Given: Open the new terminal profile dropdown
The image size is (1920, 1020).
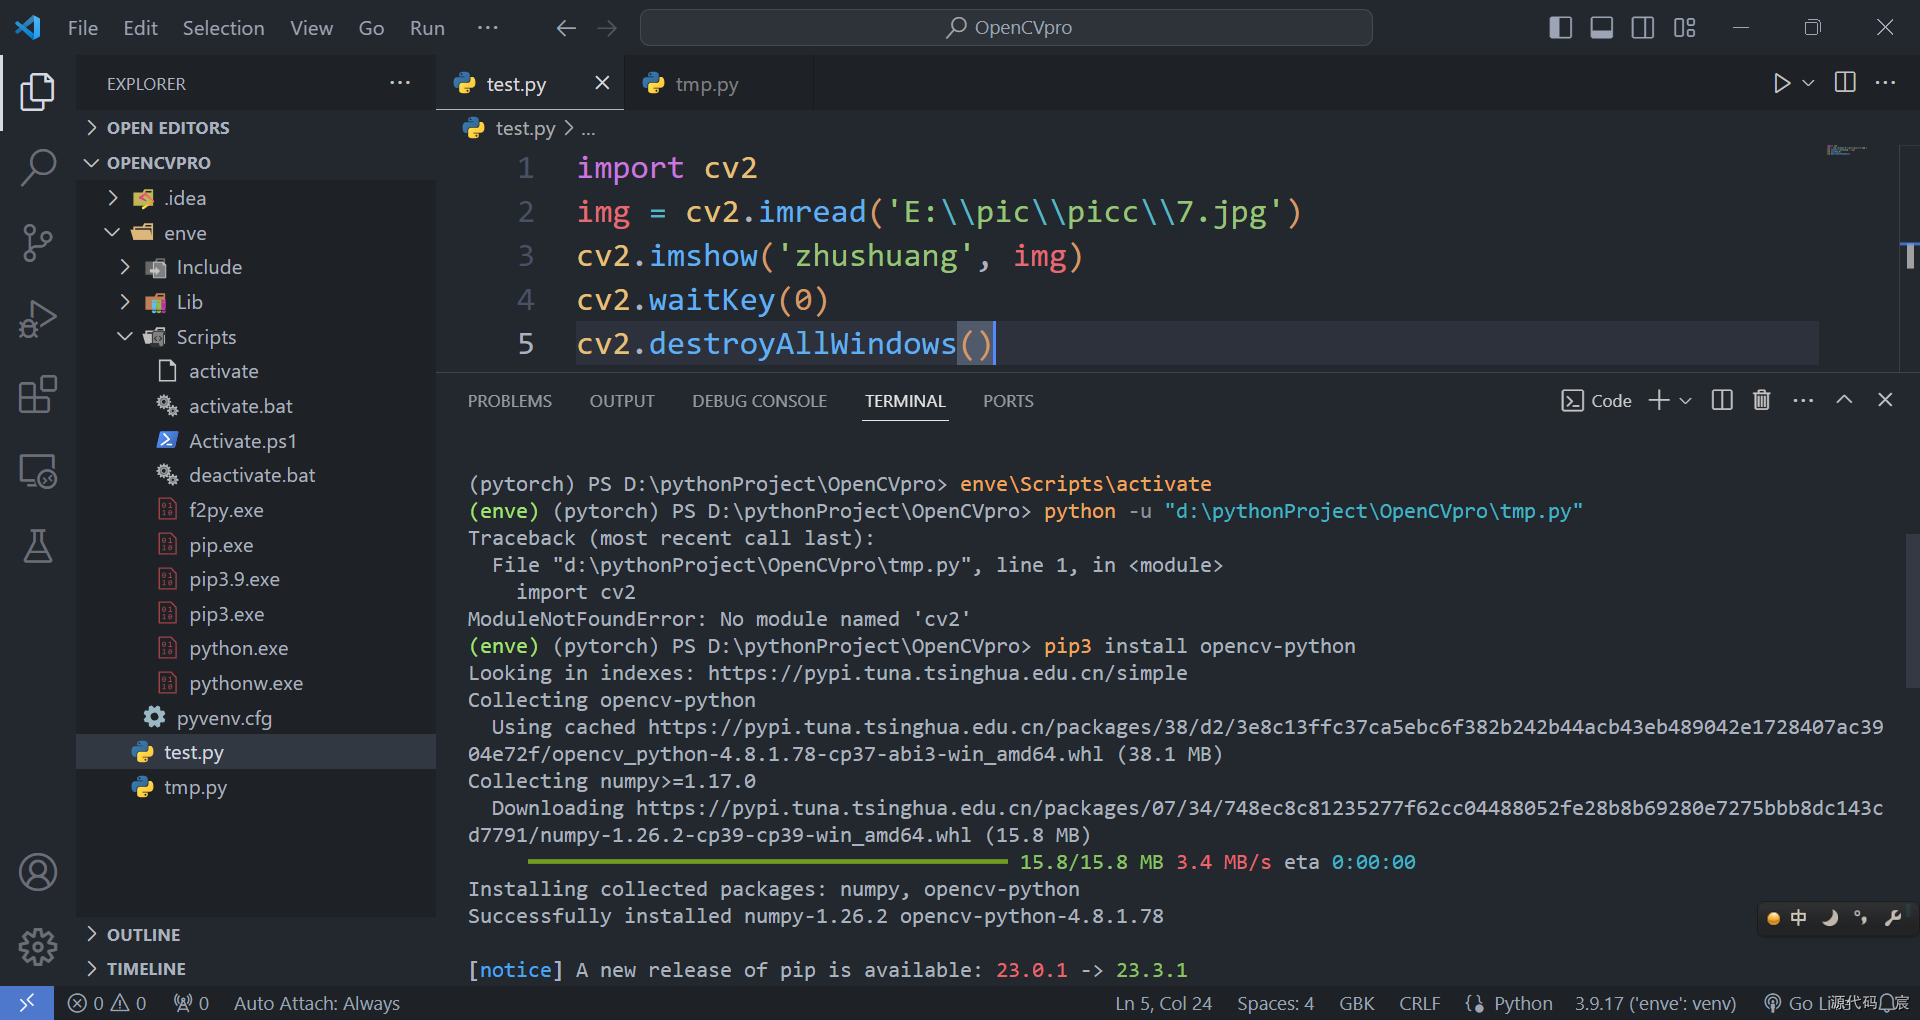Looking at the screenshot, I should pos(1685,400).
